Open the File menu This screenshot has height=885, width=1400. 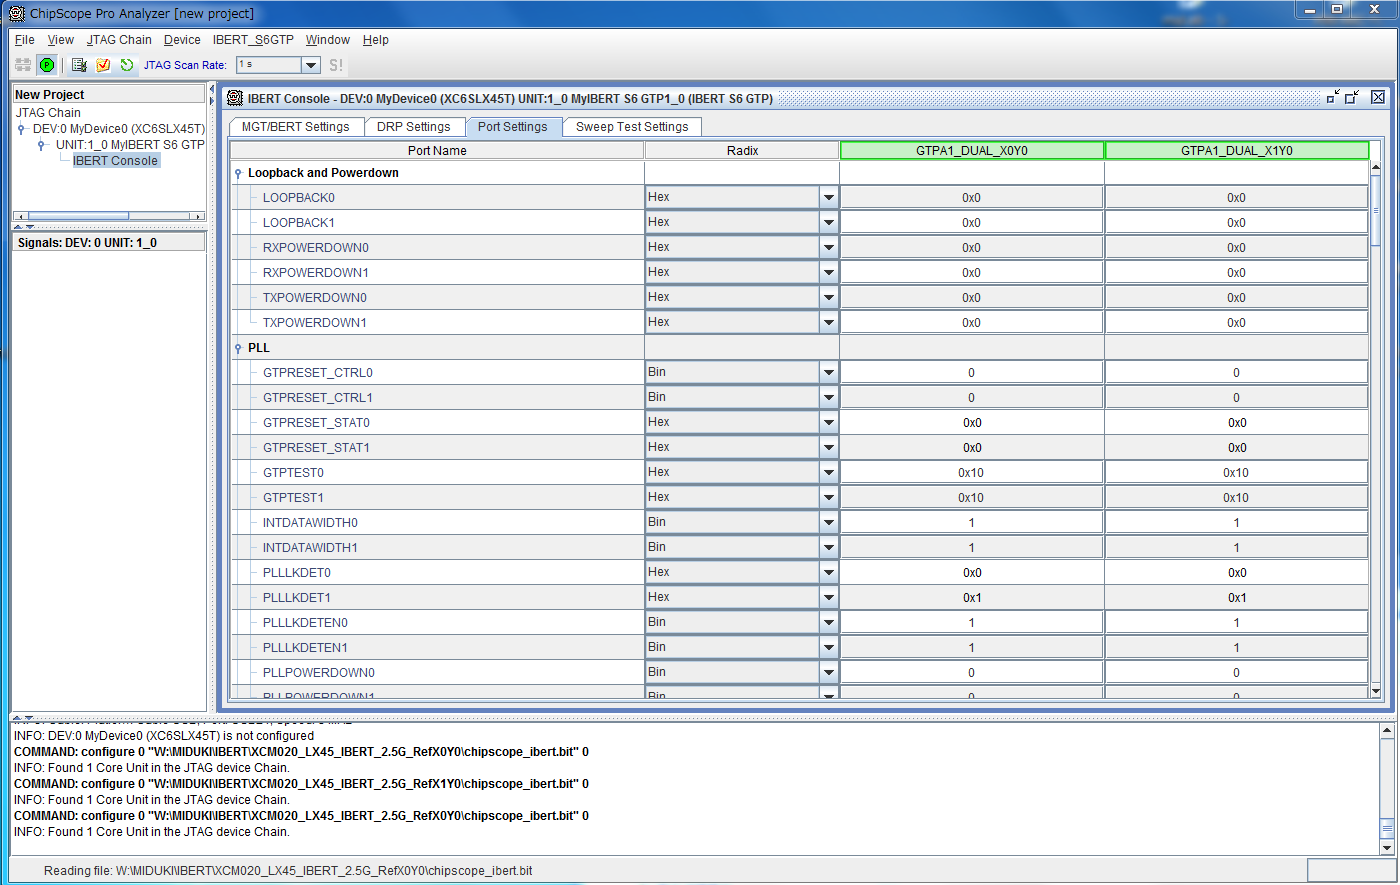coord(25,40)
